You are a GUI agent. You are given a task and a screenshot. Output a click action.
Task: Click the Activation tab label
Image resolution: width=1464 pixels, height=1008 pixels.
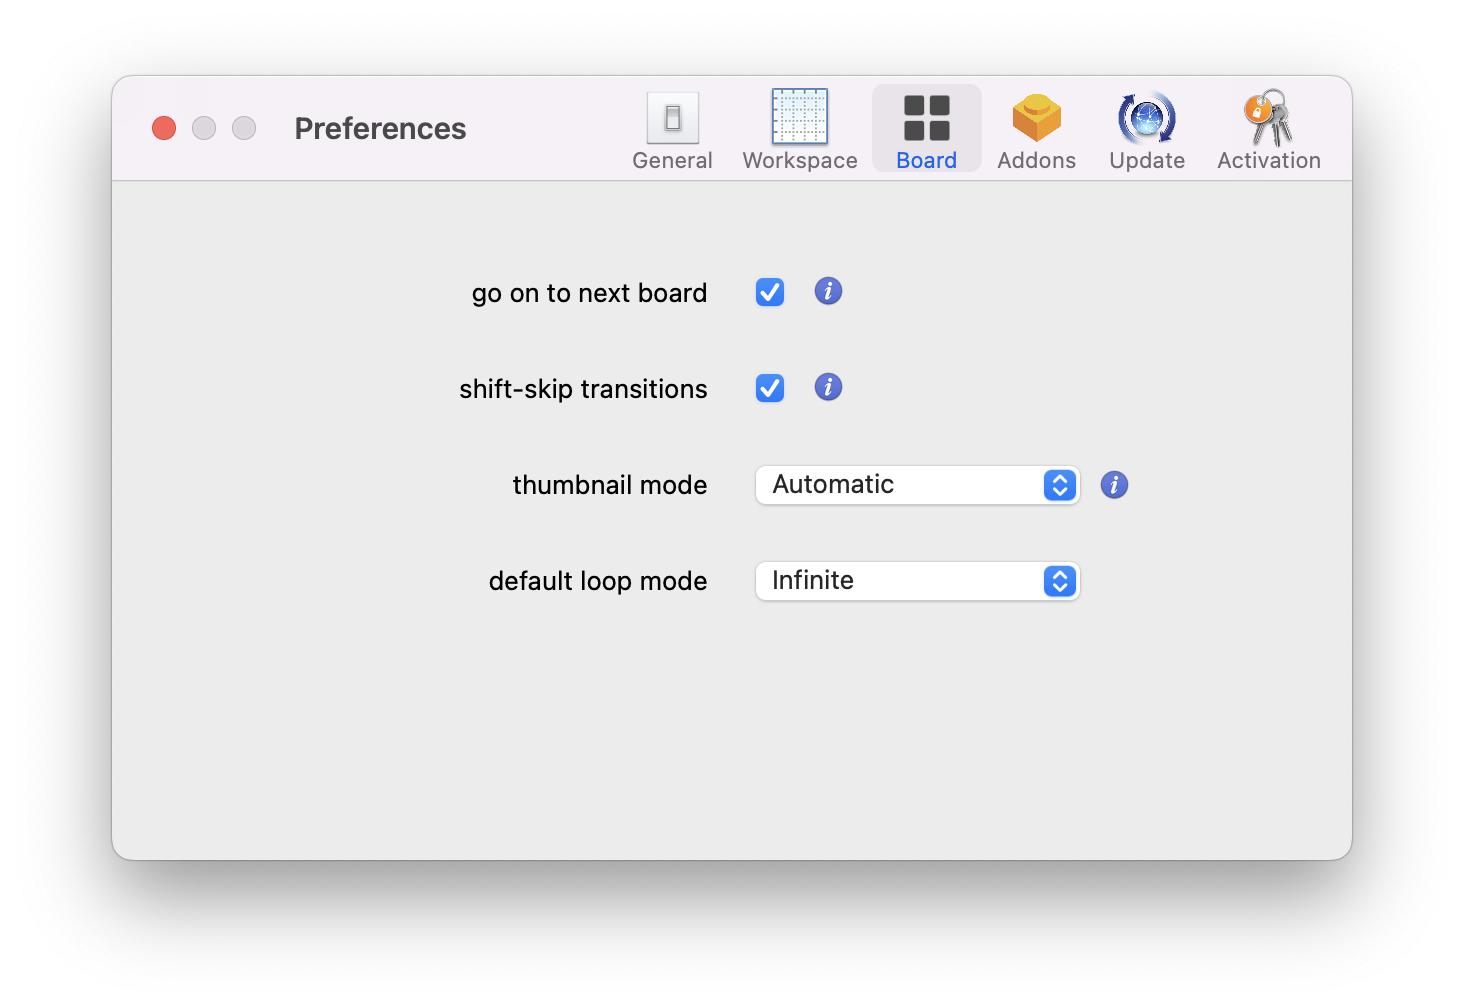pos(1268,161)
